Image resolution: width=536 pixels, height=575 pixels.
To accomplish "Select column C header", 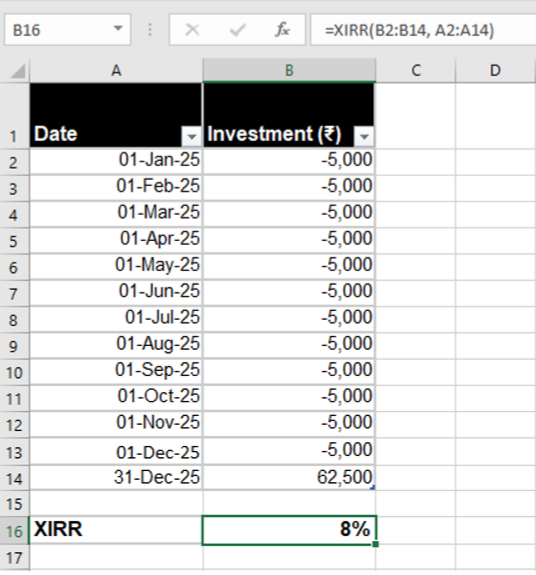I will [x=416, y=70].
